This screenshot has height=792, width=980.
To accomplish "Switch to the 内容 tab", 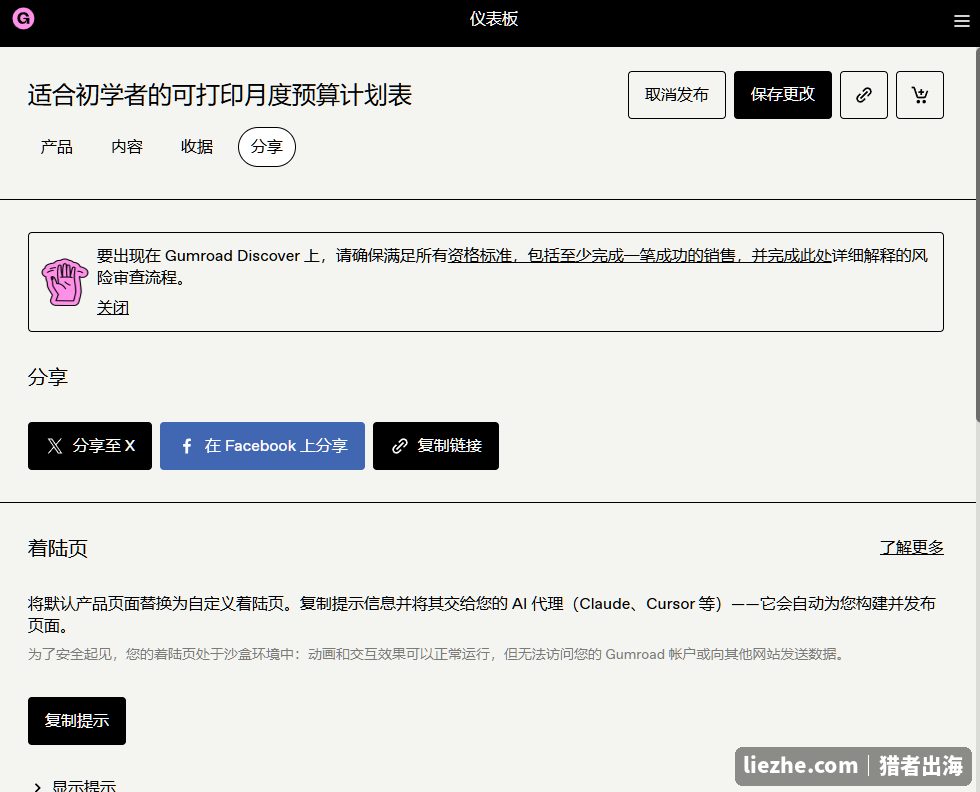I will (x=127, y=147).
